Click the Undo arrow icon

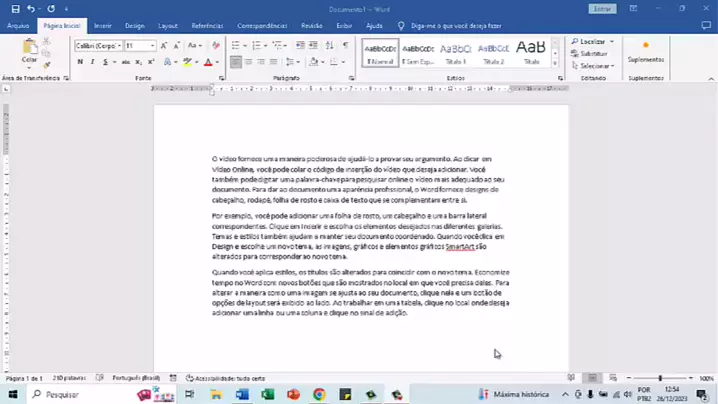[x=33, y=8]
